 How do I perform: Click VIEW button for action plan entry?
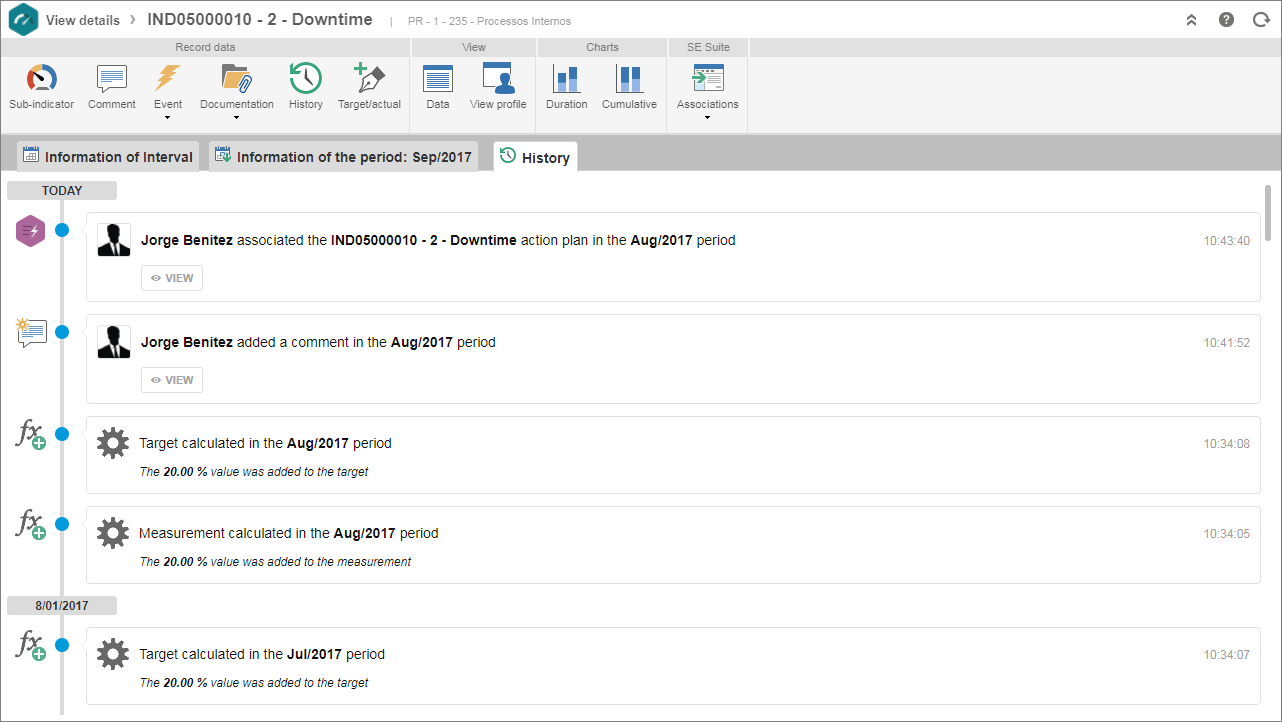(x=172, y=278)
